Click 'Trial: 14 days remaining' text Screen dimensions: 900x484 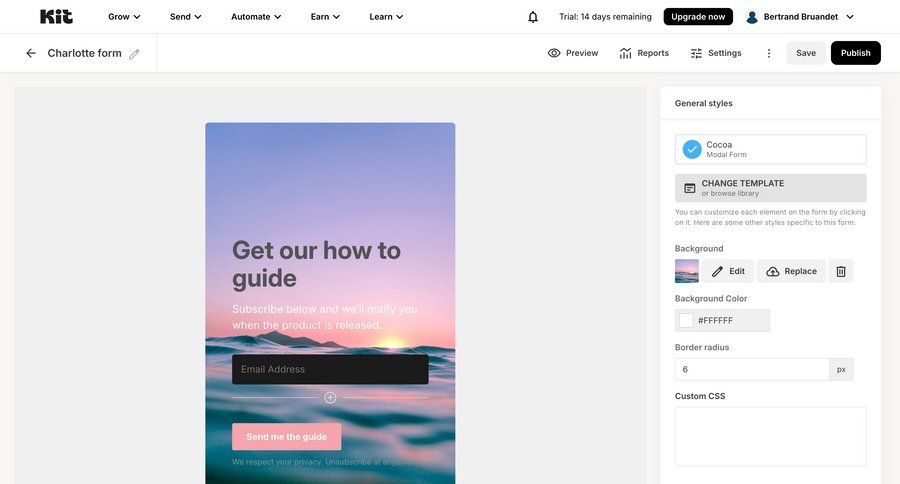tap(605, 17)
